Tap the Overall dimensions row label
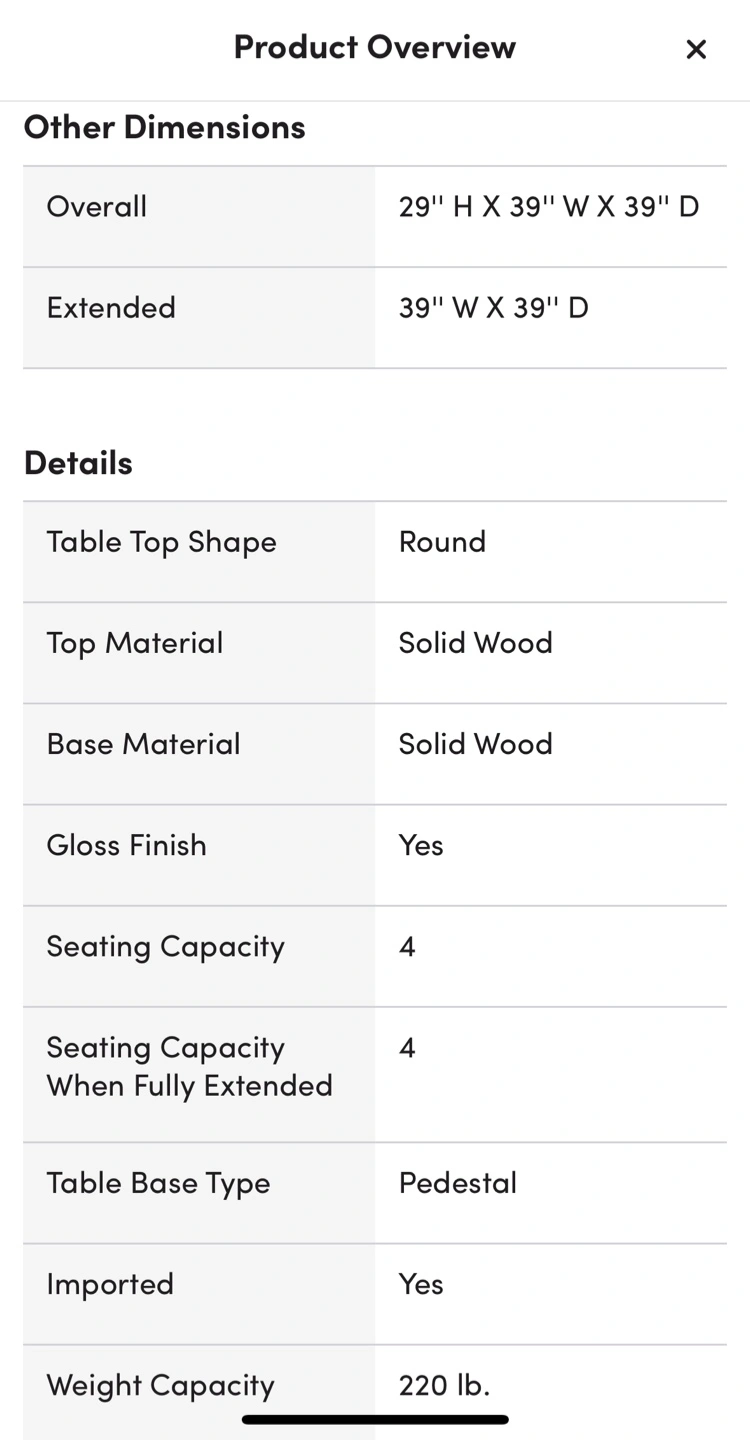This screenshot has height=1440, width=750. [97, 206]
